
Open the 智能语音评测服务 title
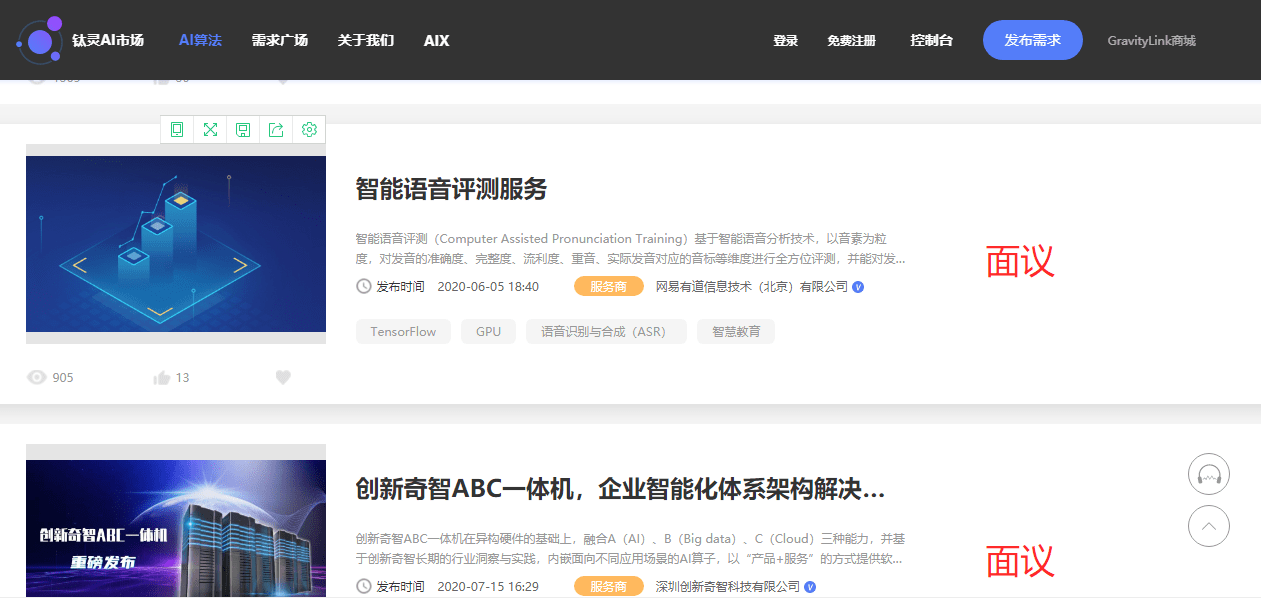(452, 189)
